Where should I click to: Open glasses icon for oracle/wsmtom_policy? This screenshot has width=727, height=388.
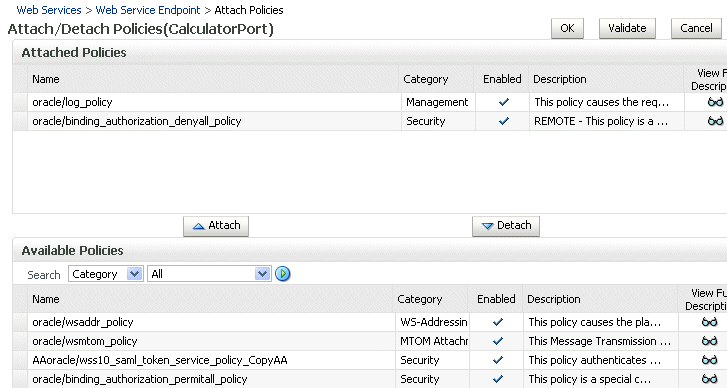tap(709, 341)
